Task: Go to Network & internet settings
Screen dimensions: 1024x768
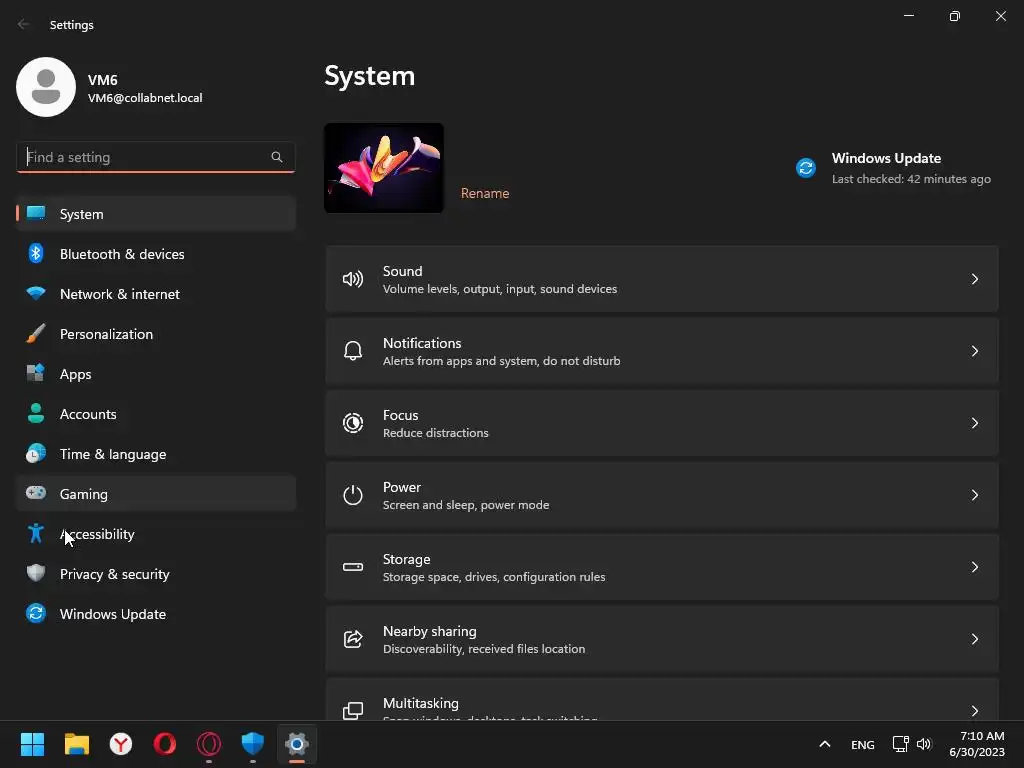Action: coord(156,293)
